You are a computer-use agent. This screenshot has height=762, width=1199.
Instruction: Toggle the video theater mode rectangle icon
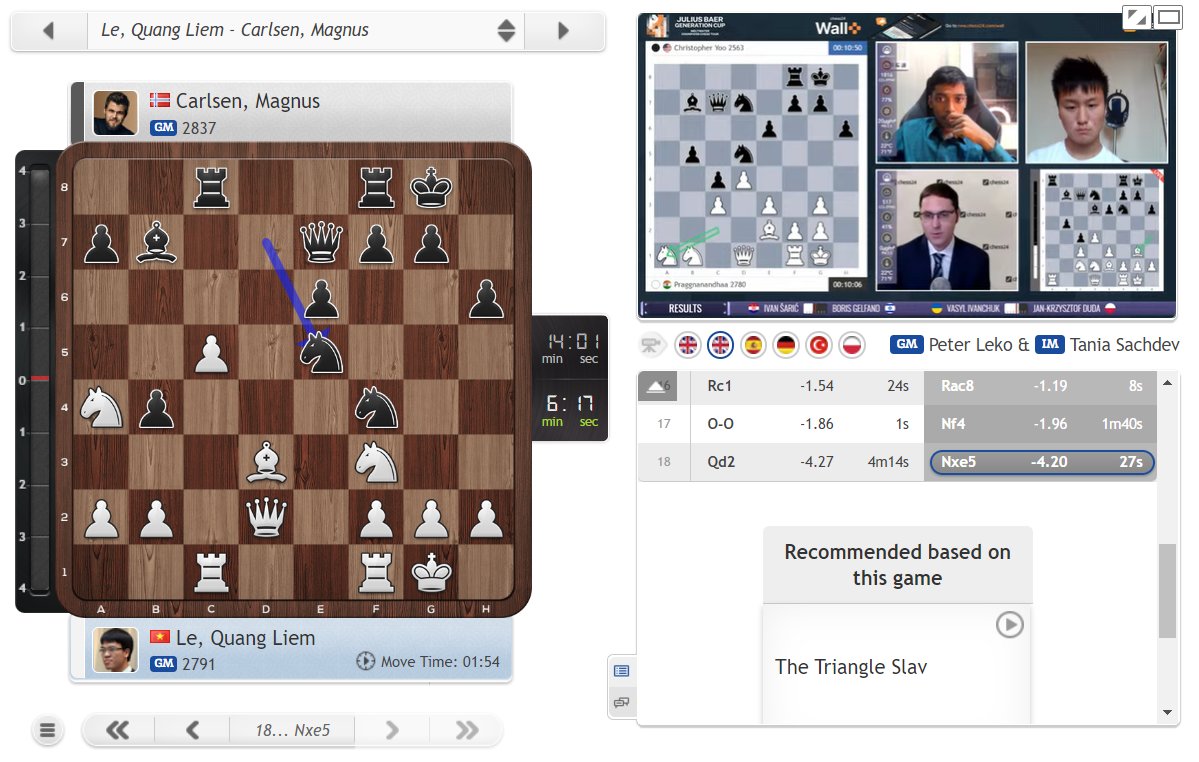(x=1168, y=17)
